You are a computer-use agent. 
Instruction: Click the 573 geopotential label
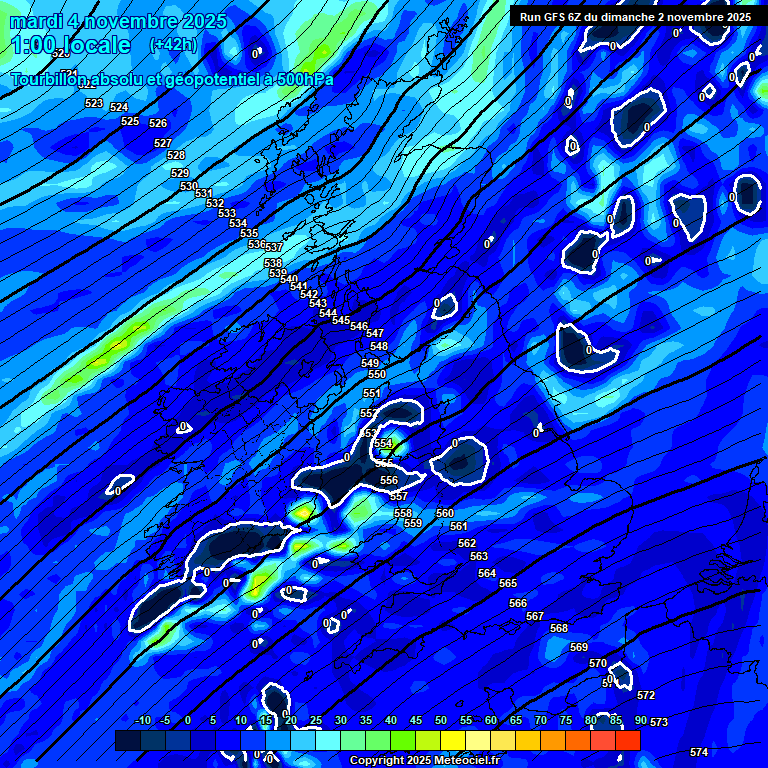coord(659,722)
